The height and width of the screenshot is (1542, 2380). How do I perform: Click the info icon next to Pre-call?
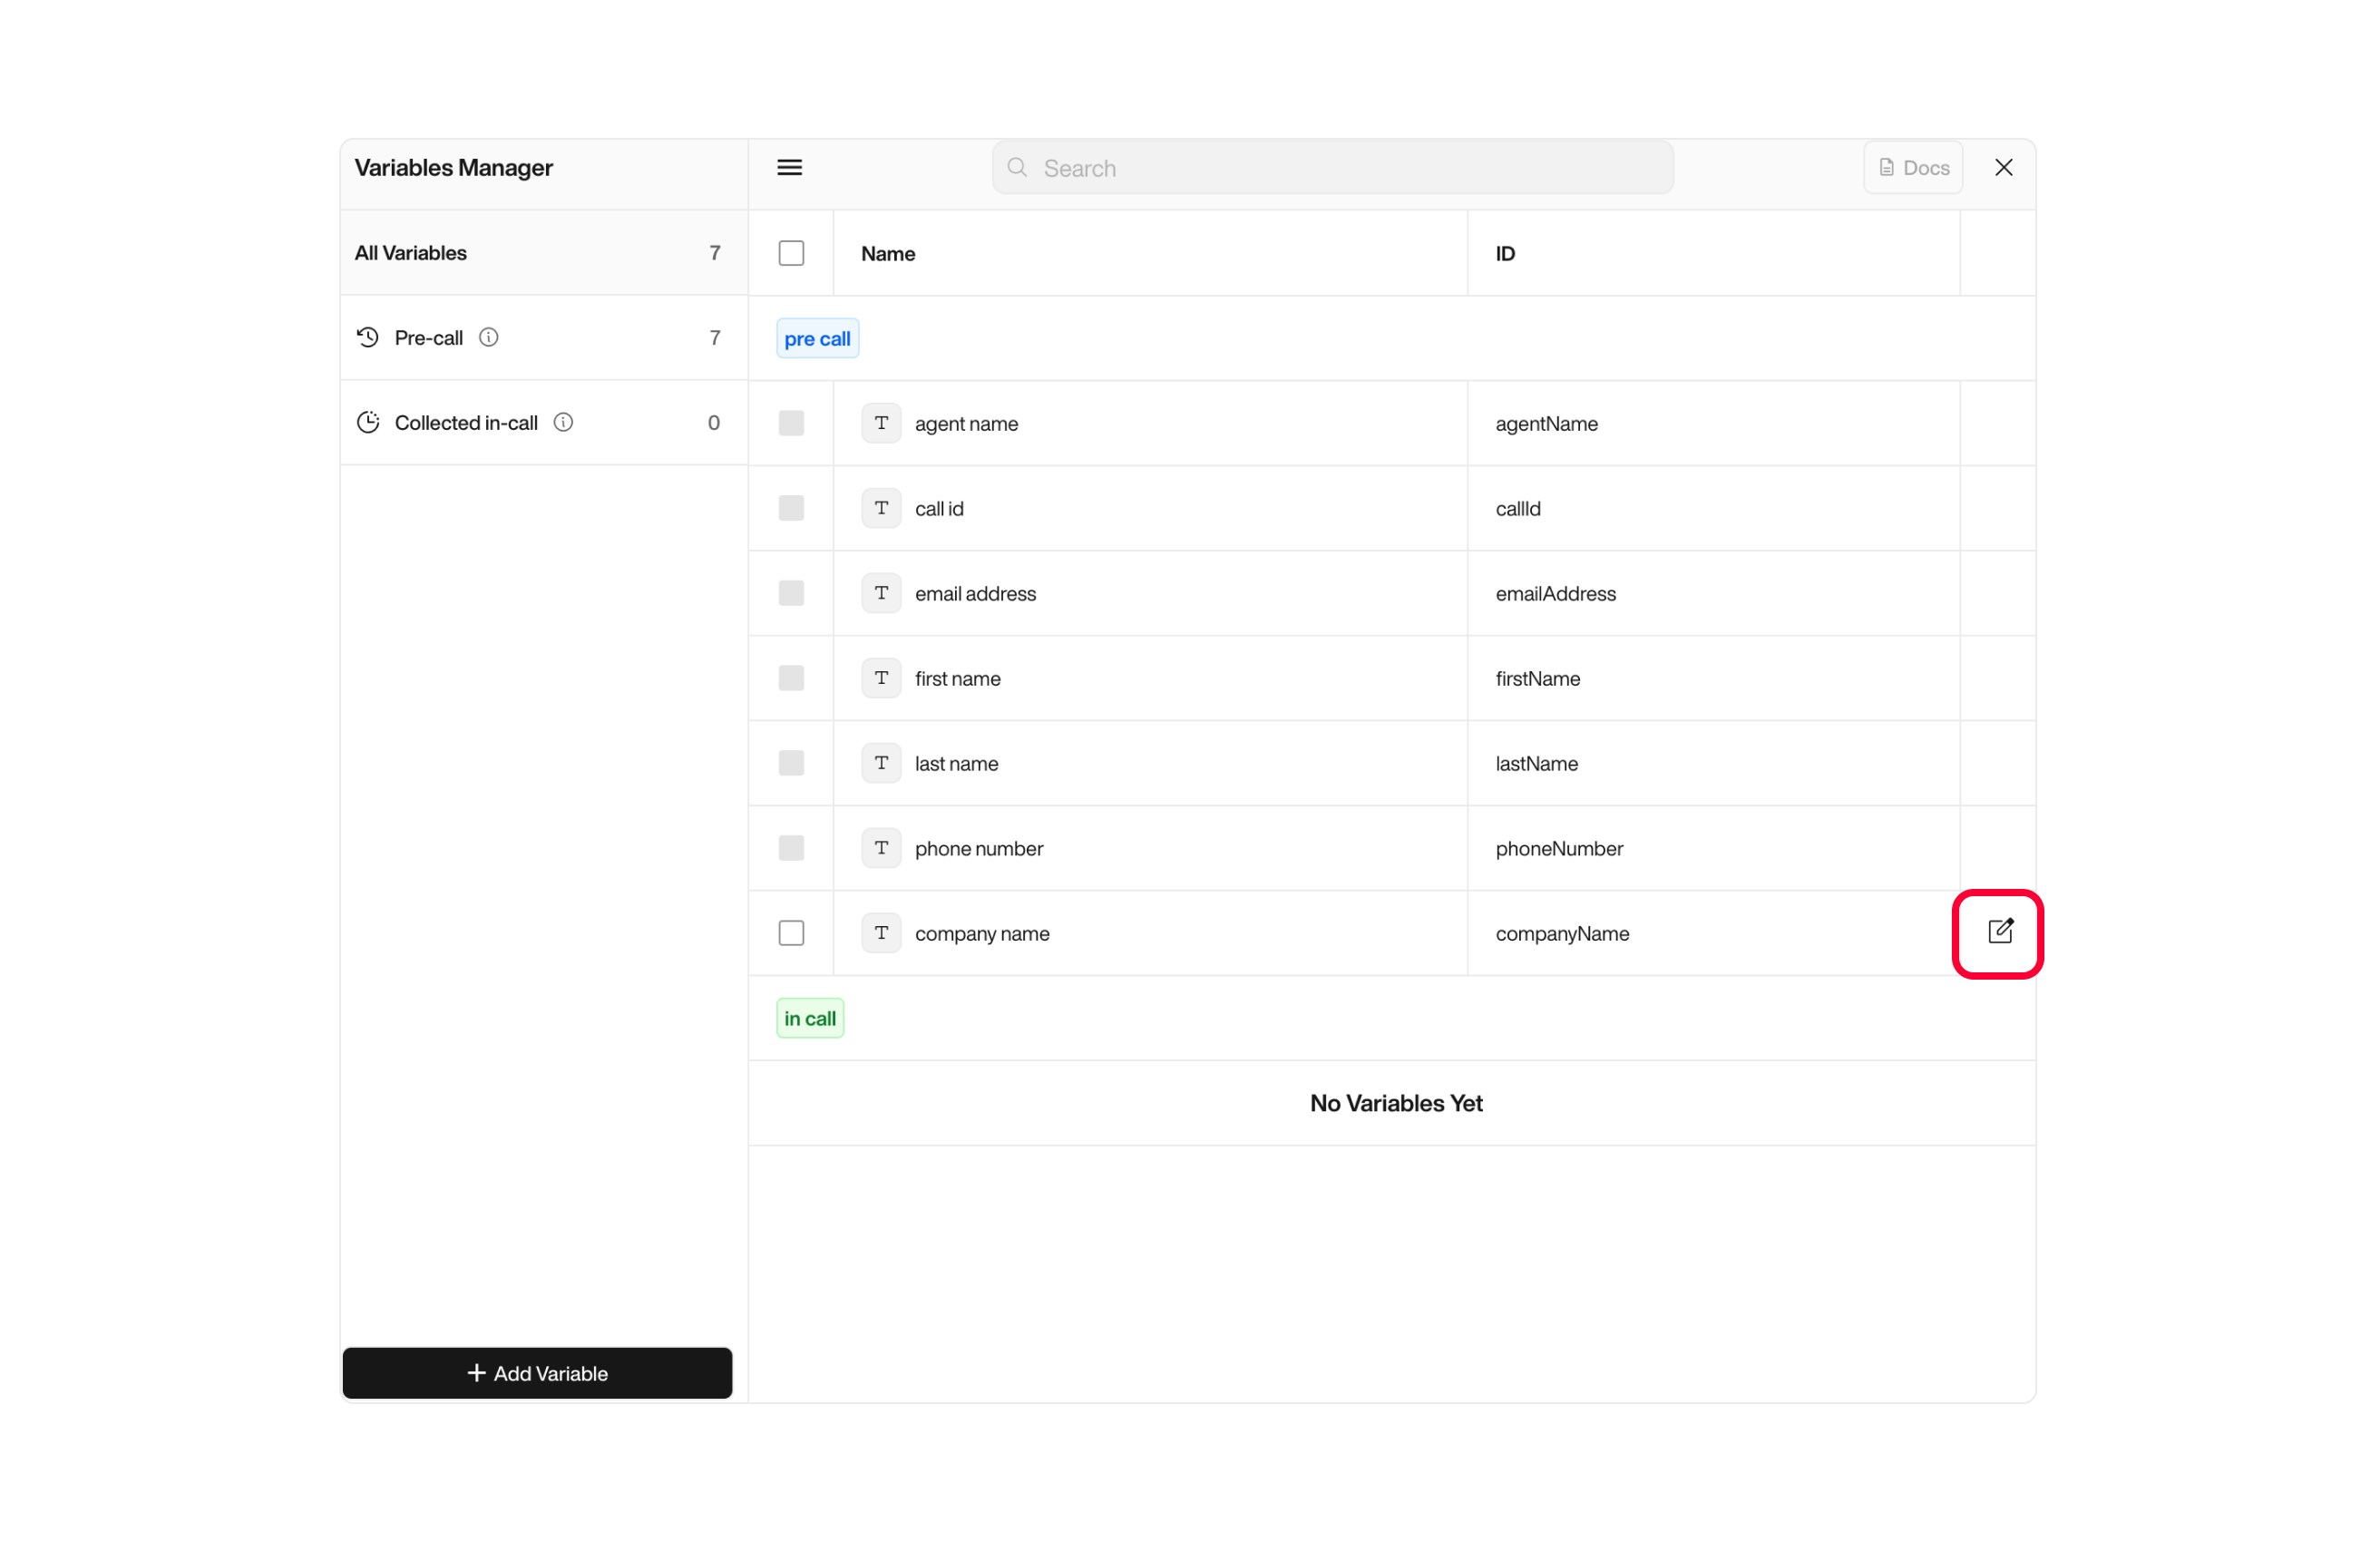click(x=488, y=337)
